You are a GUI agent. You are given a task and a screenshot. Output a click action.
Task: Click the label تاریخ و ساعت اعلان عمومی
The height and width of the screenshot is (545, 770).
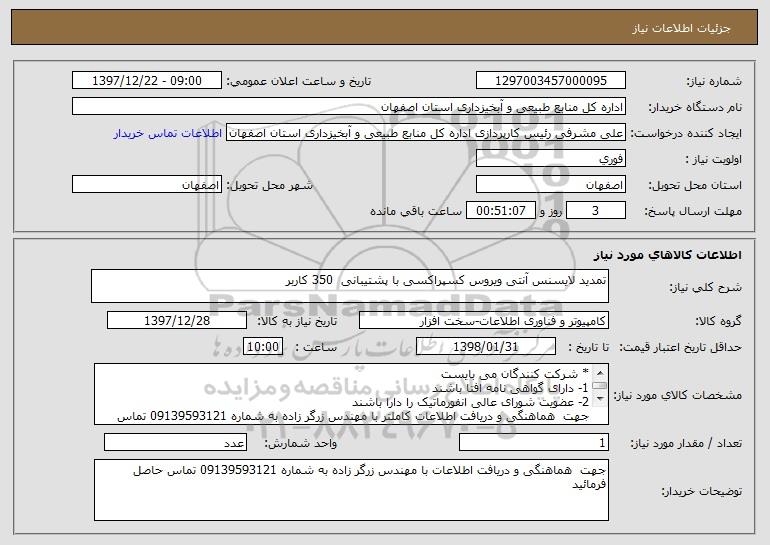[x=299, y=82]
